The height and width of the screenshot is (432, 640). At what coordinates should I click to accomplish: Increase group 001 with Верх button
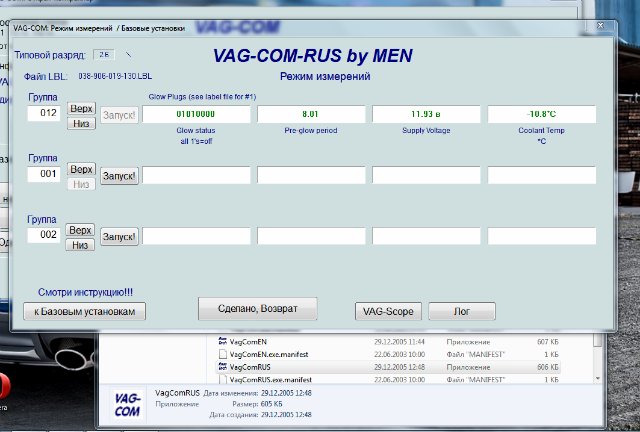pyautogui.click(x=81, y=169)
